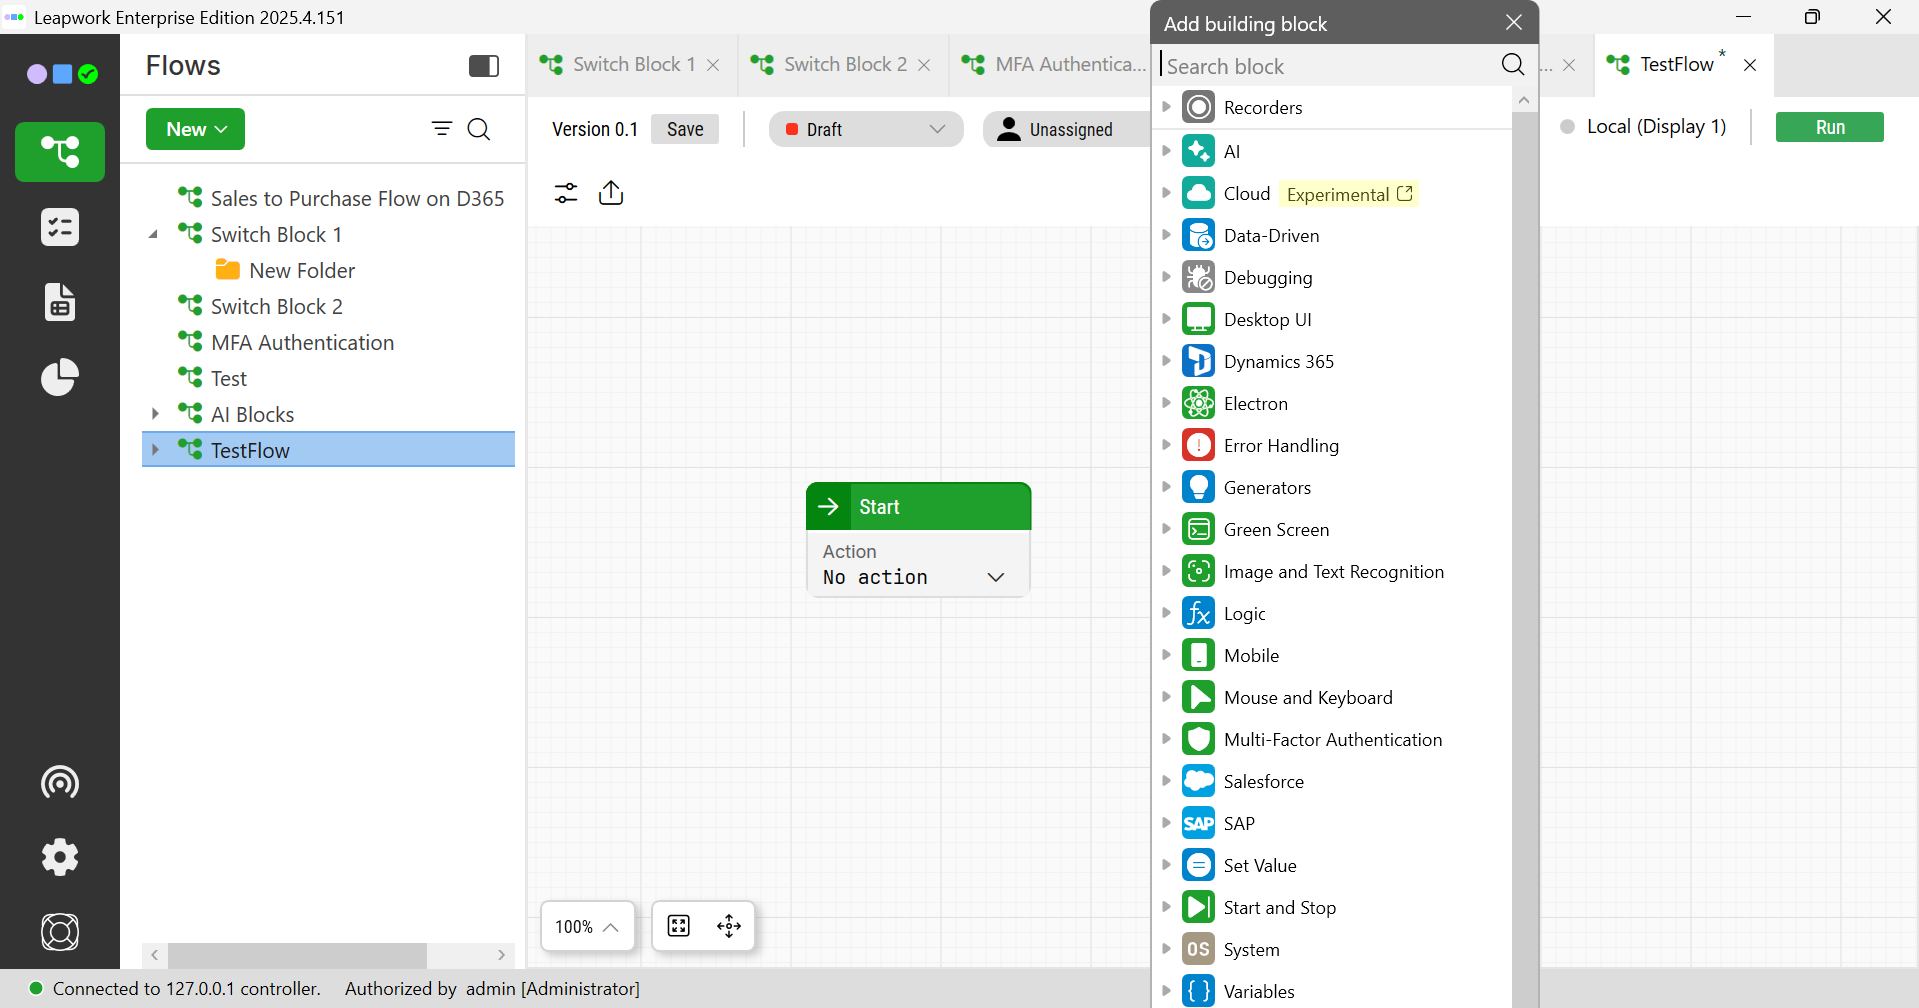Screen dimensions: 1919x1008
Task: Click the Save button
Action: (685, 129)
